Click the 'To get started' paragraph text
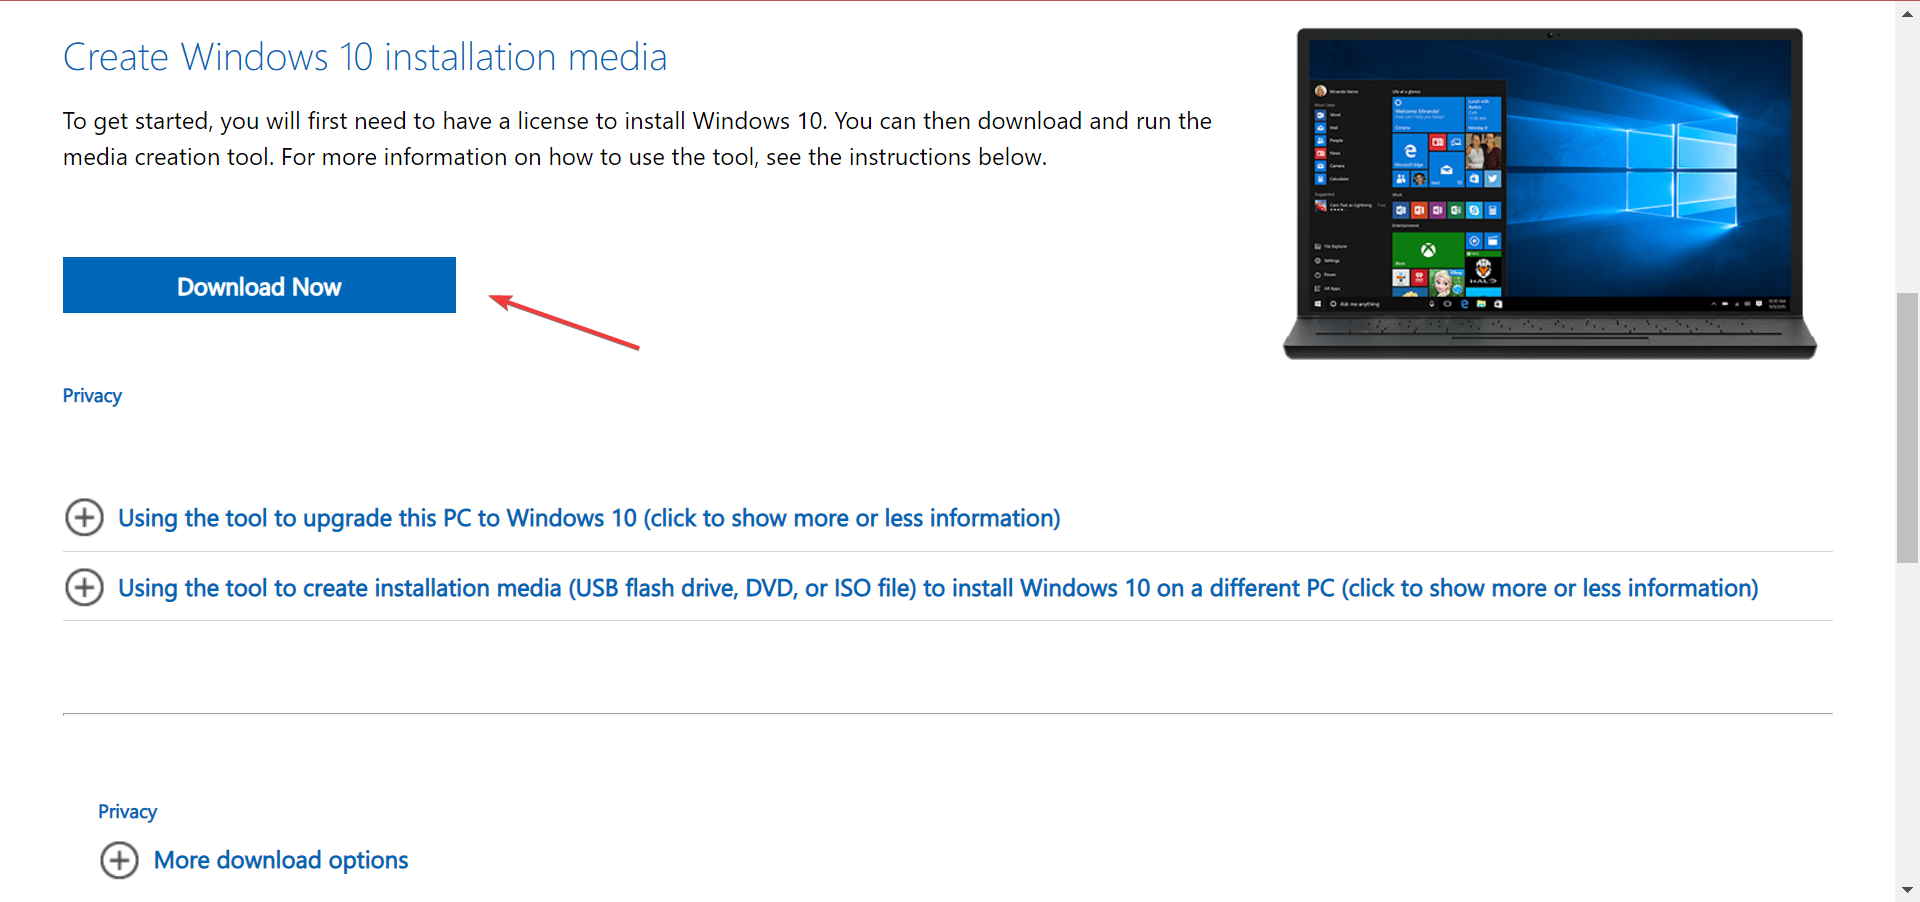 point(637,139)
